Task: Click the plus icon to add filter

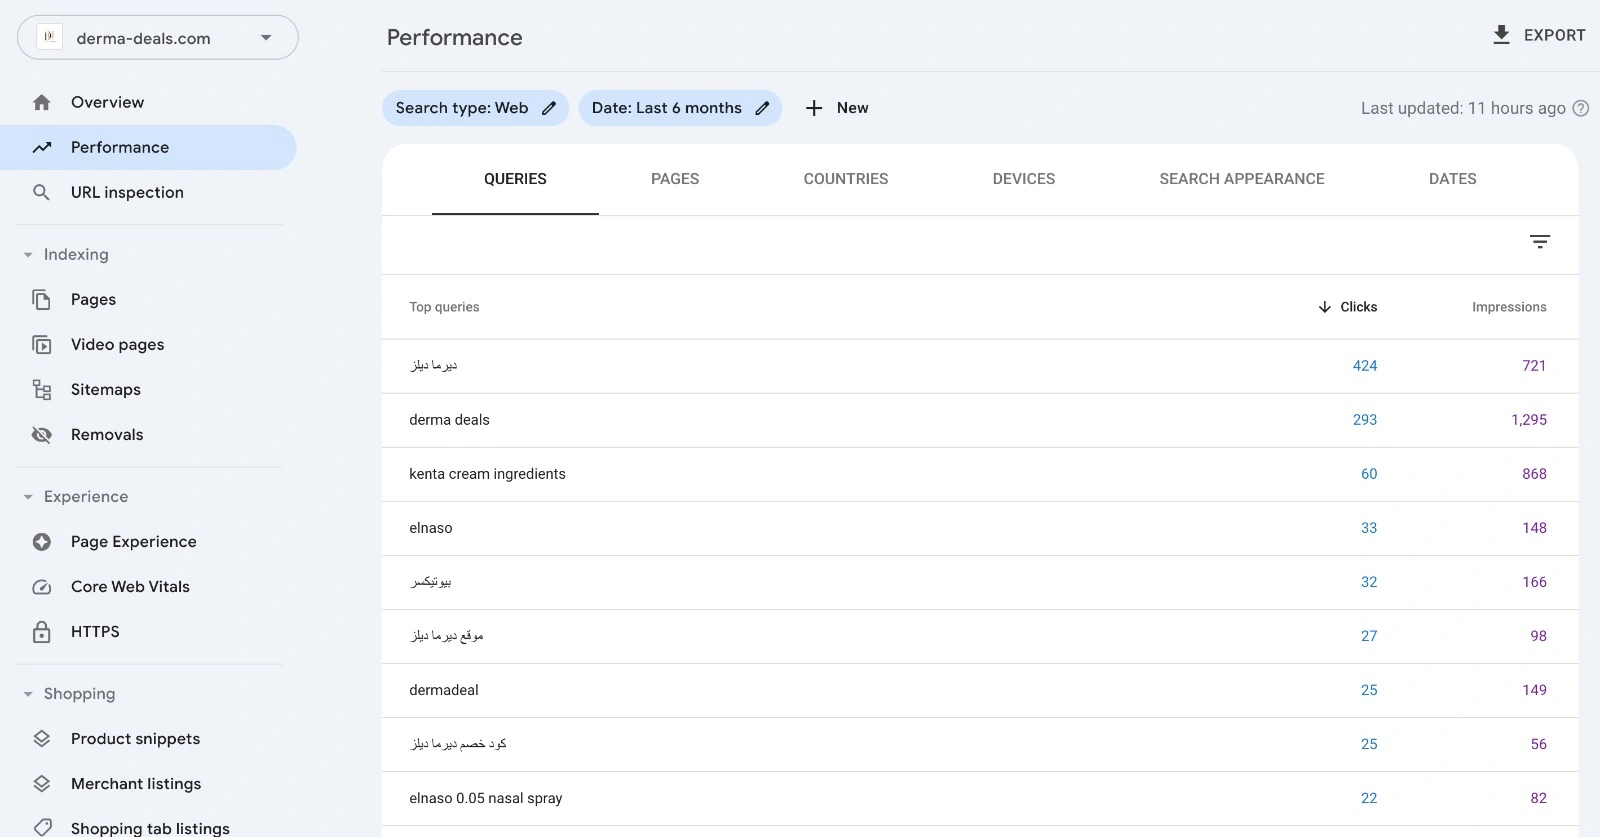Action: tap(814, 108)
